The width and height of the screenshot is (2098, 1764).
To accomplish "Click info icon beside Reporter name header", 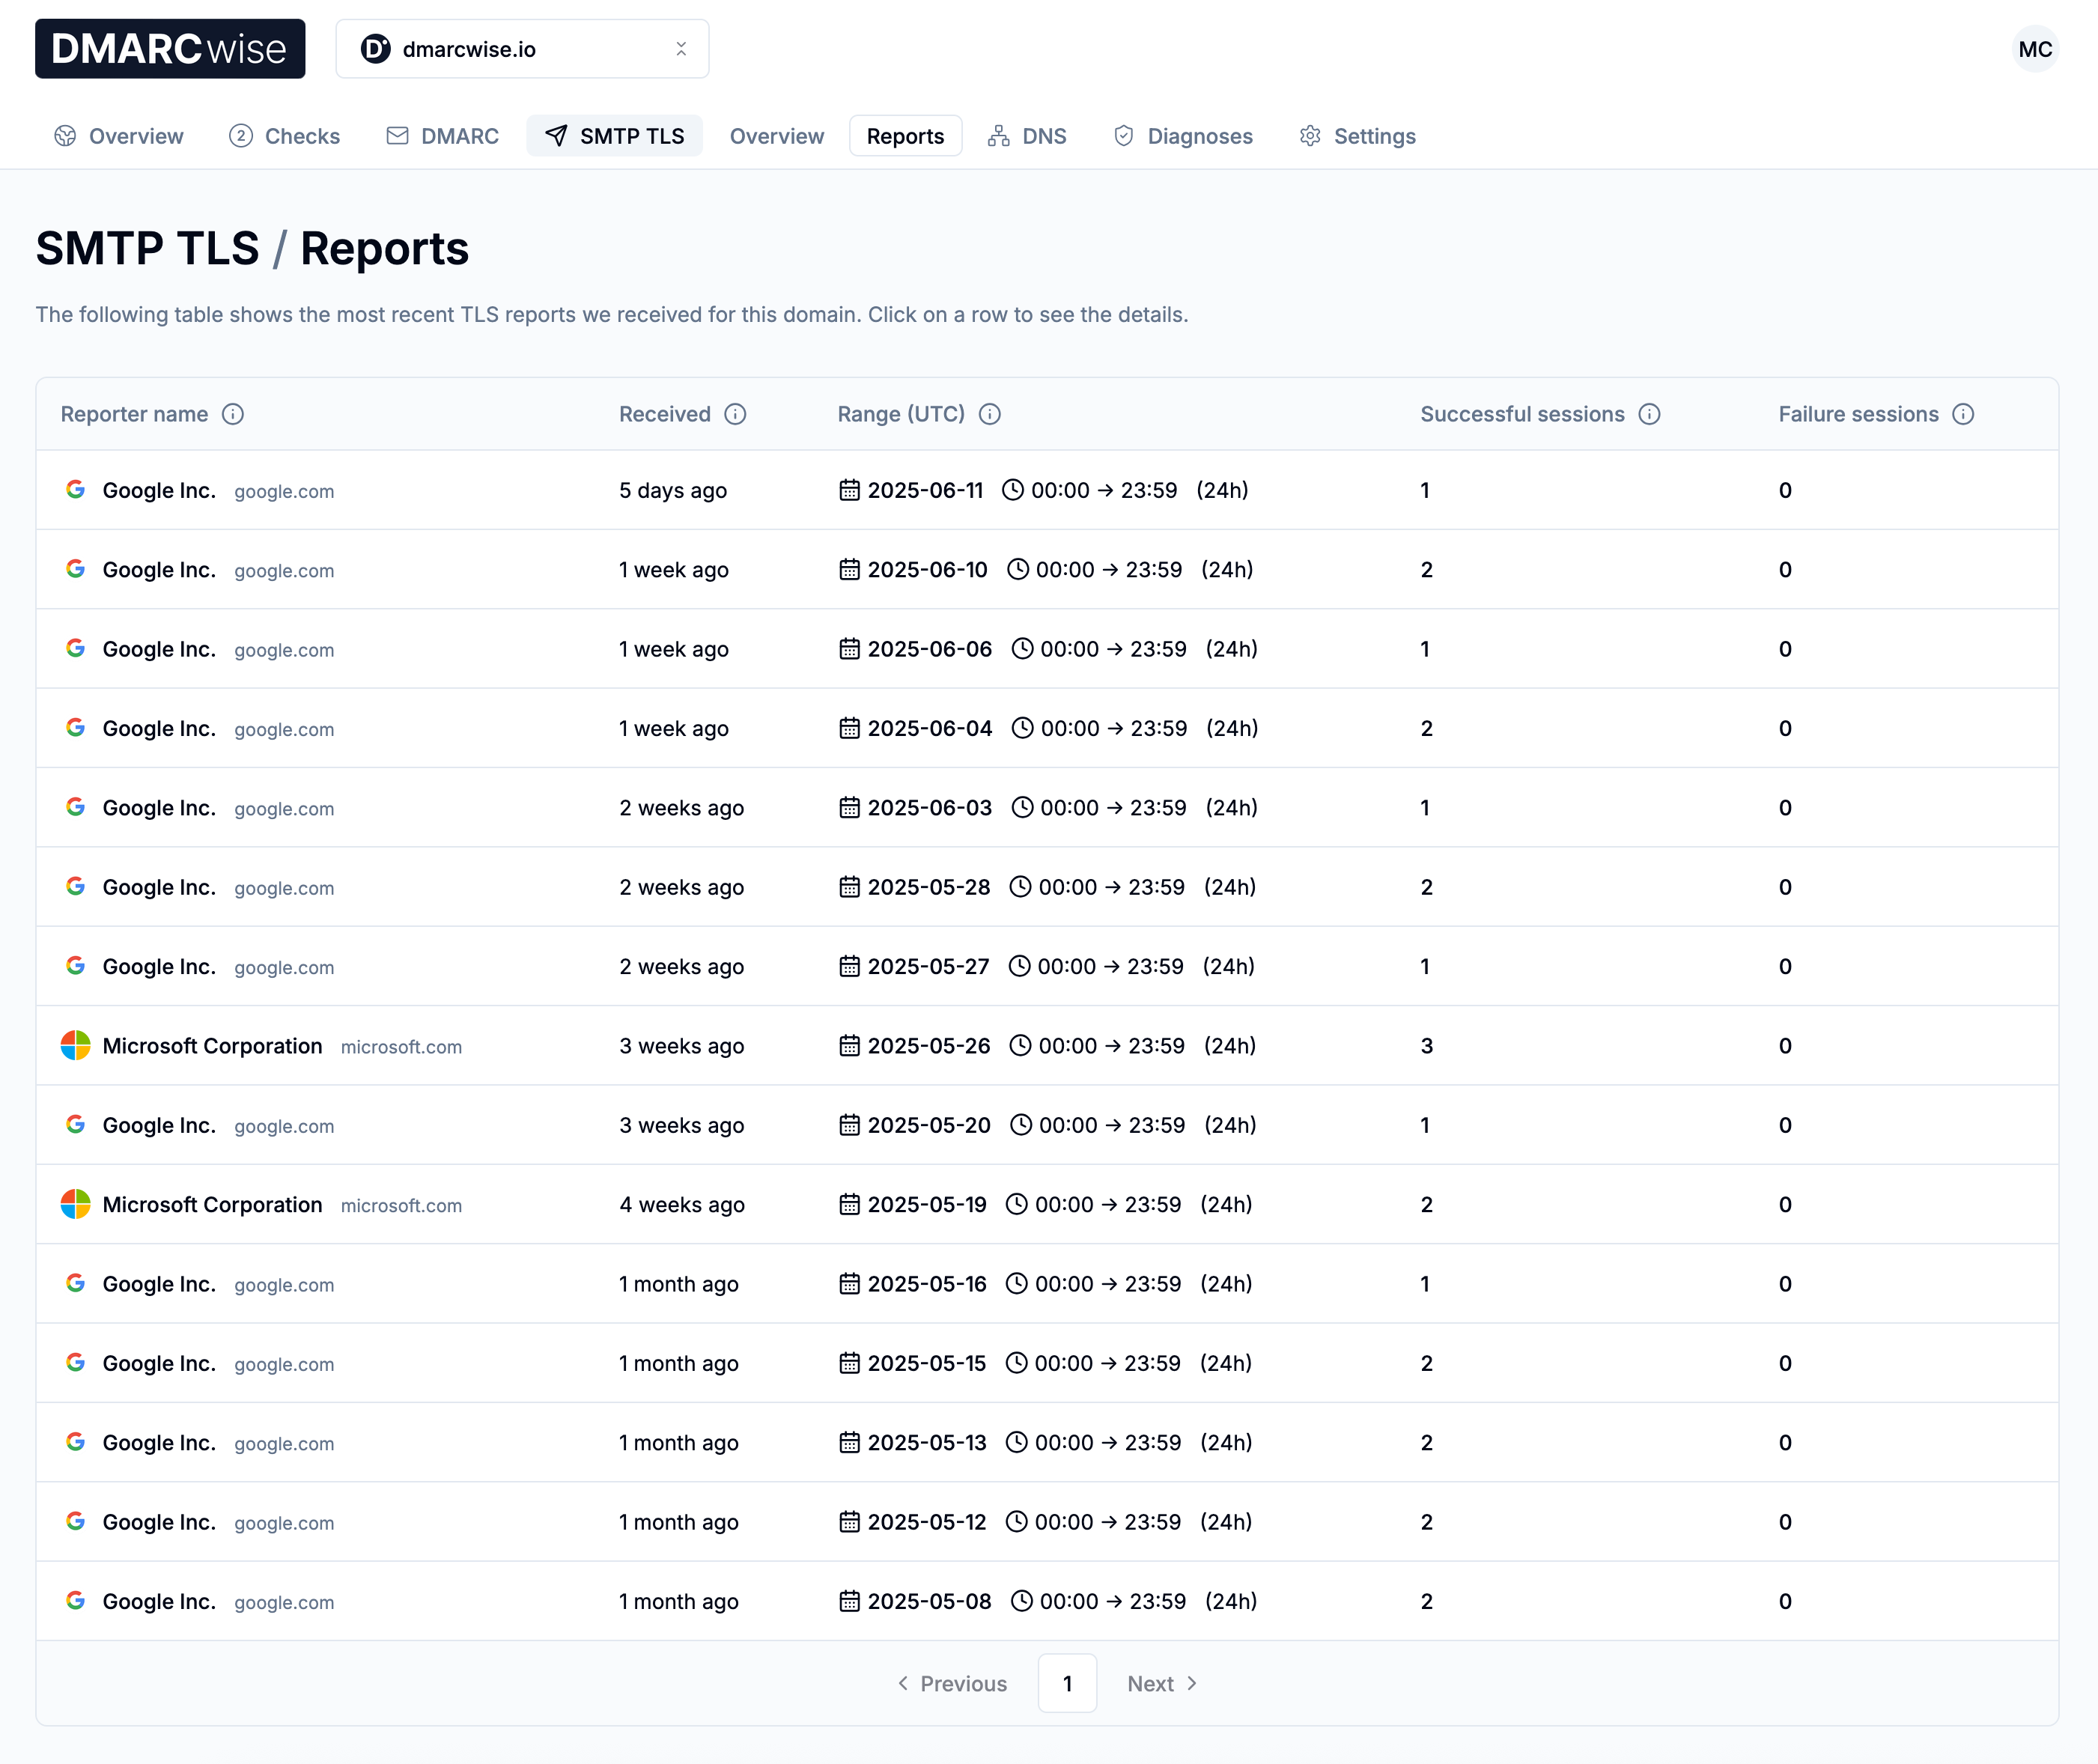I will point(233,414).
